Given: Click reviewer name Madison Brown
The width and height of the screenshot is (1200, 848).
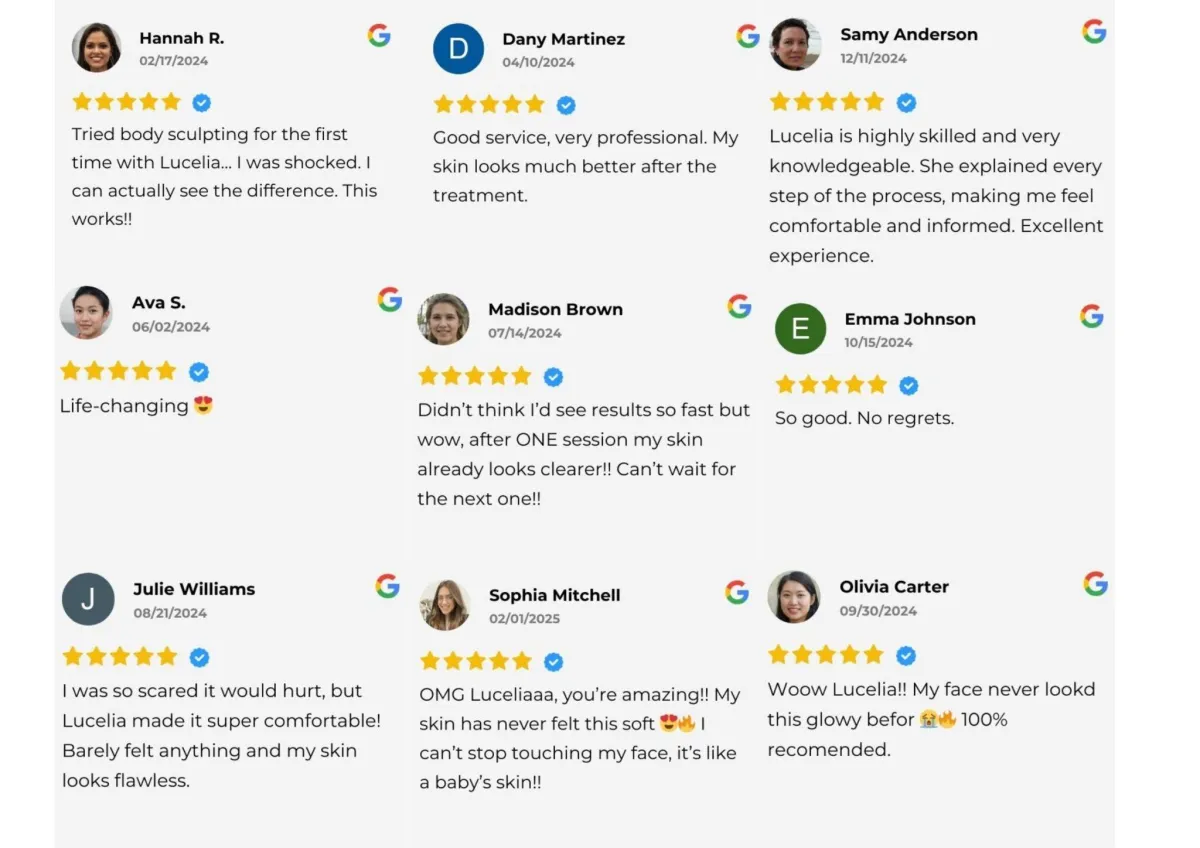Looking at the screenshot, I should pyautogui.click(x=555, y=309).
